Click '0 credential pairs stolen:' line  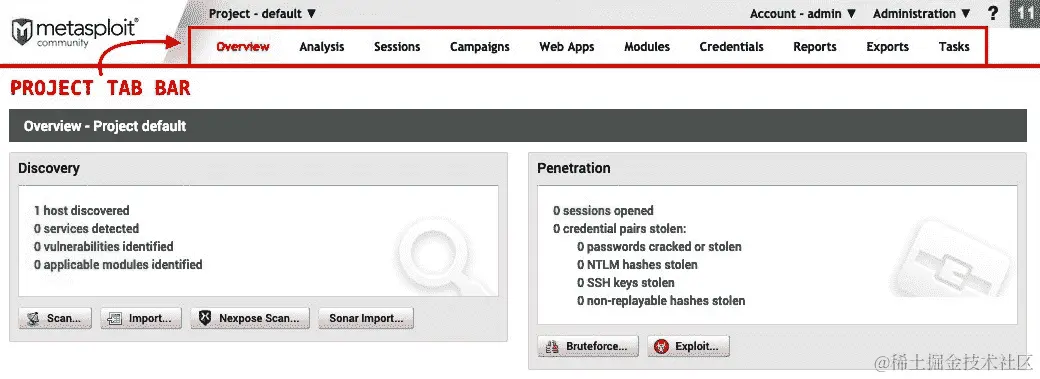coord(619,228)
